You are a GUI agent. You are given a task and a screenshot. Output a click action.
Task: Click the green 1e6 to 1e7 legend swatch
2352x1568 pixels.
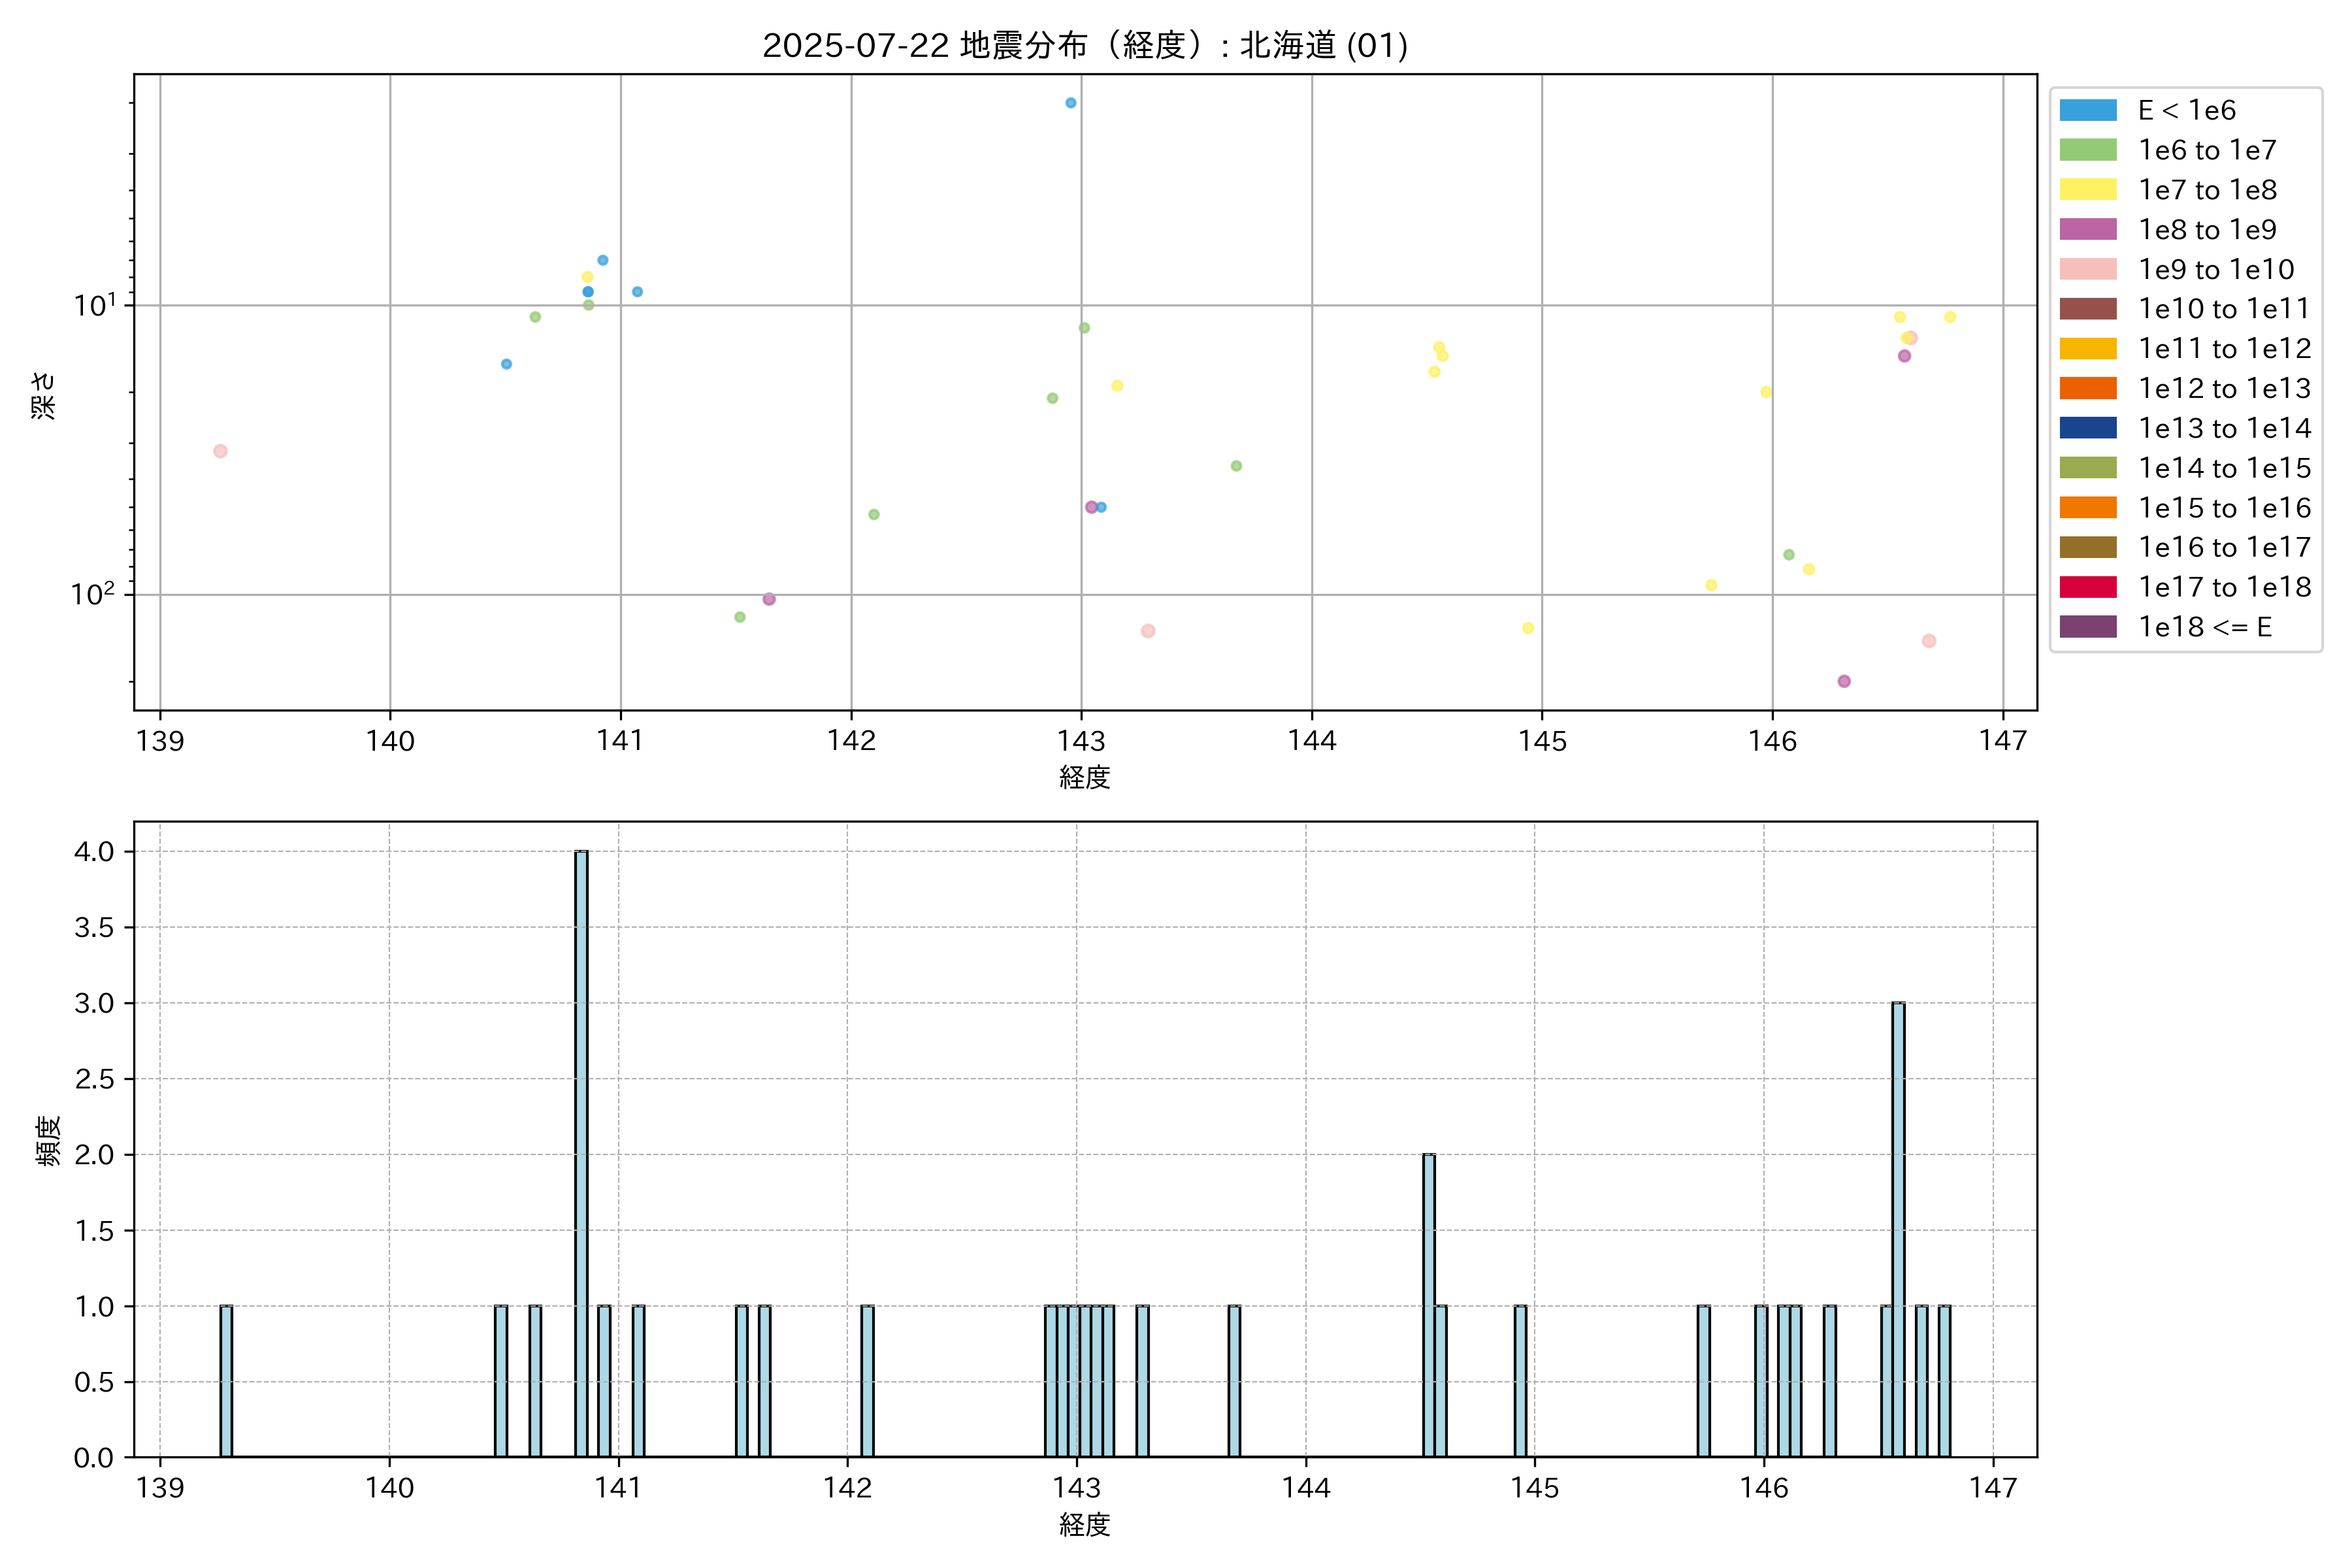click(2087, 150)
